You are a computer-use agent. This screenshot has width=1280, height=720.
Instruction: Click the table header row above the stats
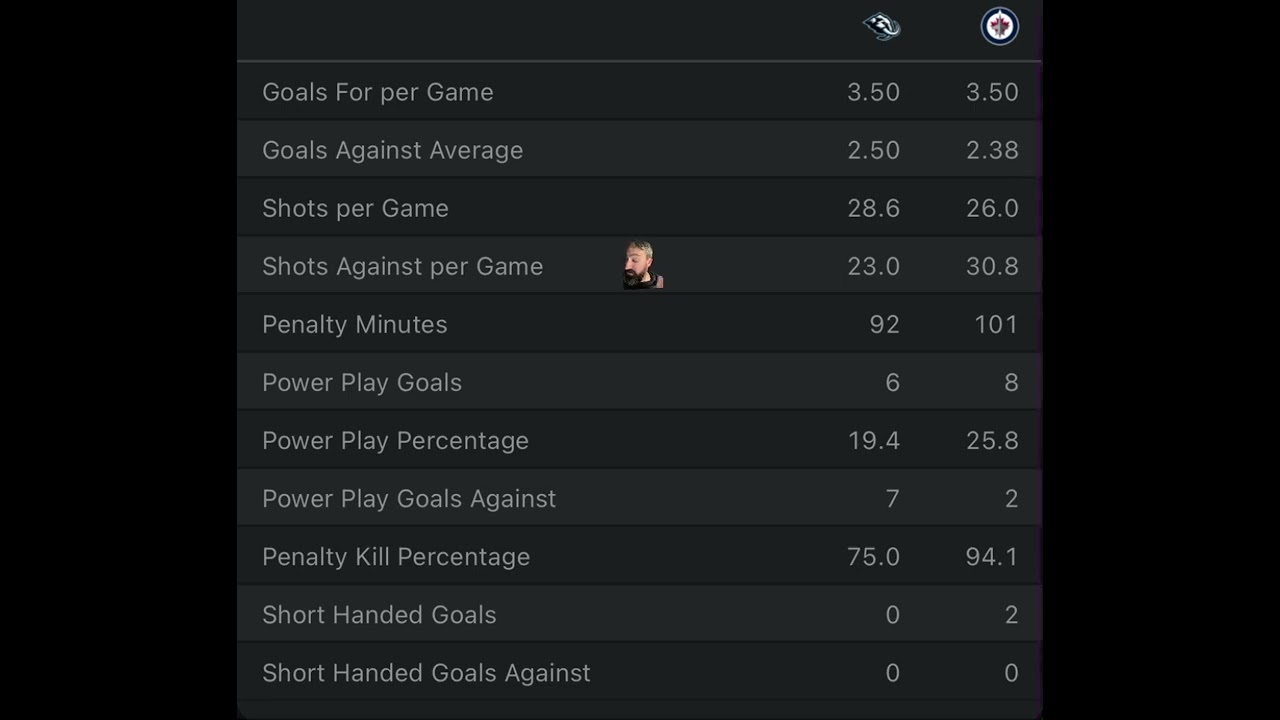(640, 27)
